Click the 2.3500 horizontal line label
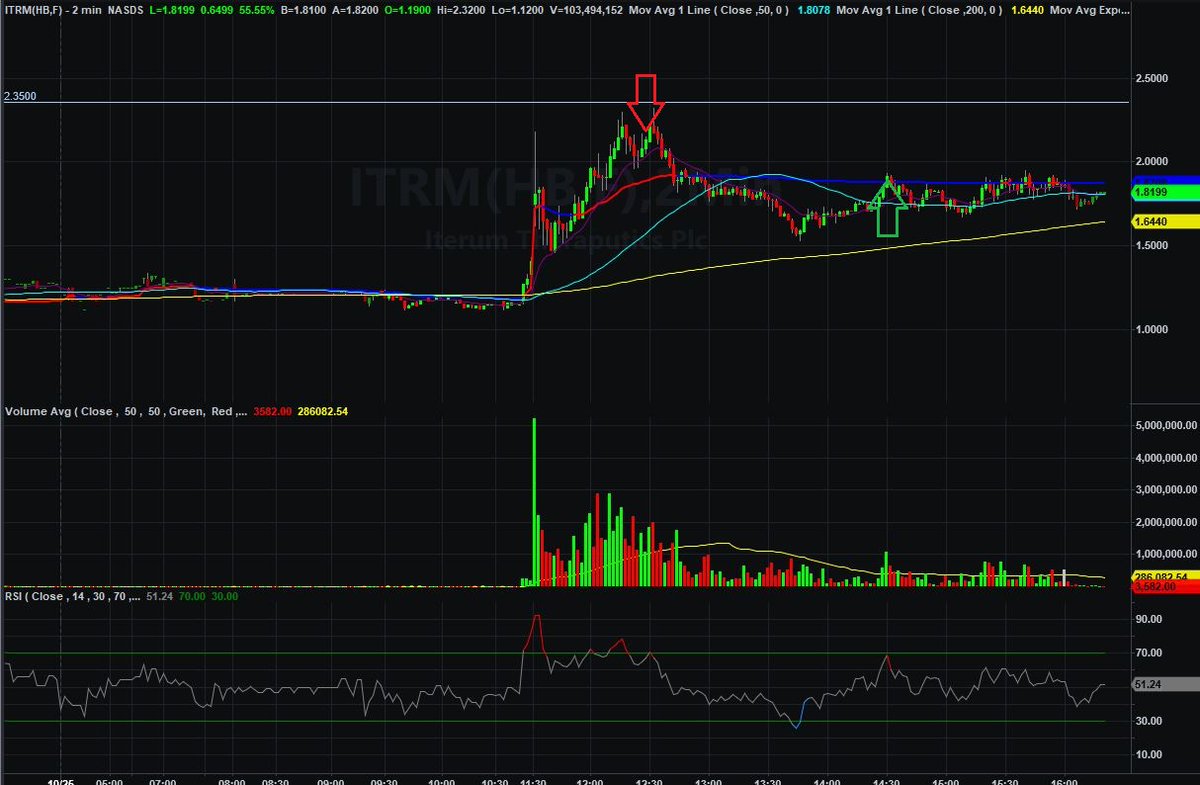The image size is (1200, 785). tap(20, 96)
